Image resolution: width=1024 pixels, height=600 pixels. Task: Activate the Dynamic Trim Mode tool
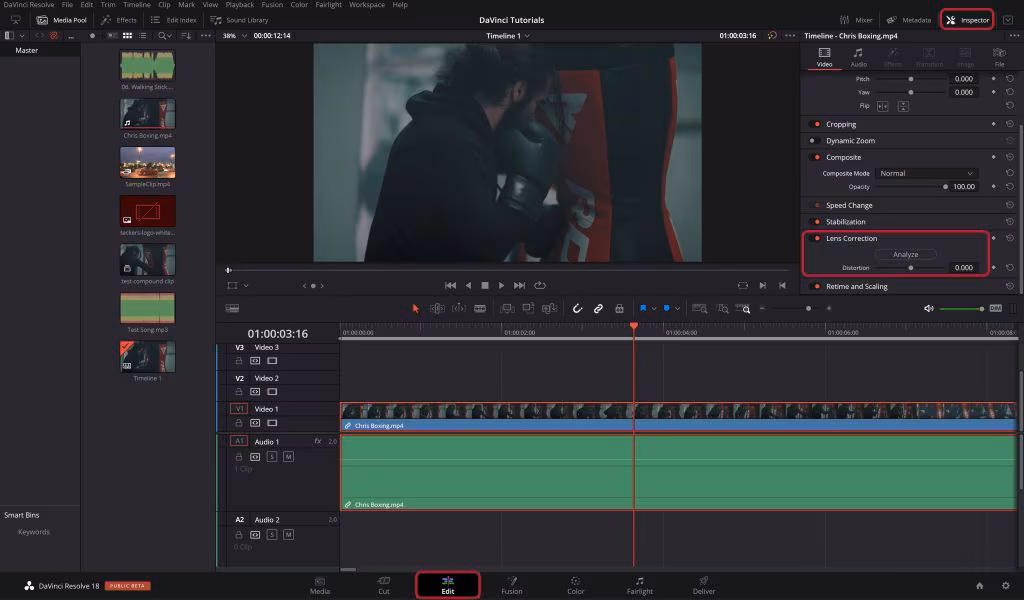coord(459,309)
